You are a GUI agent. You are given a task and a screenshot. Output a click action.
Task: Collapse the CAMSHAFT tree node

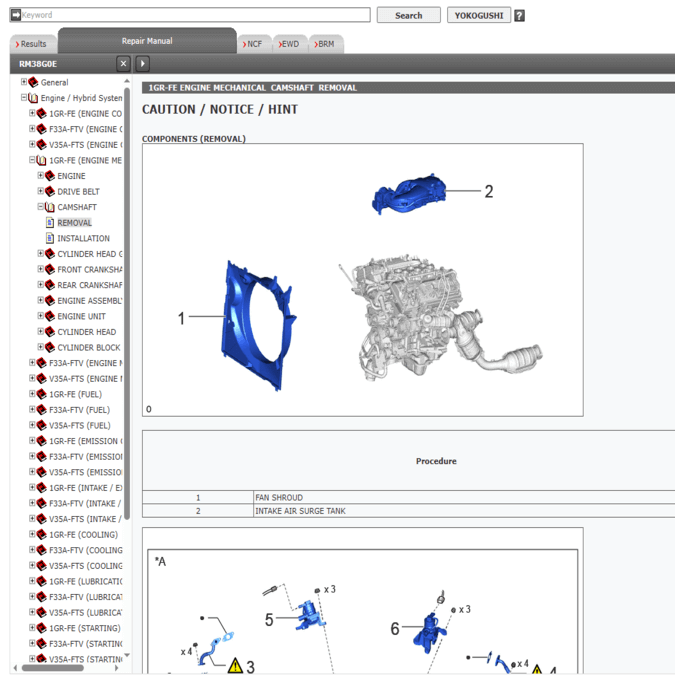click(x=40, y=207)
